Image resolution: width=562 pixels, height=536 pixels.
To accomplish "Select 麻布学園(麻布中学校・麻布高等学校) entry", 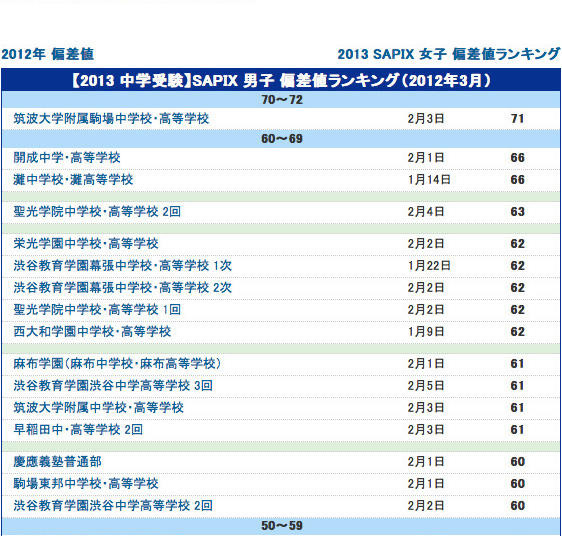I will [117, 364].
